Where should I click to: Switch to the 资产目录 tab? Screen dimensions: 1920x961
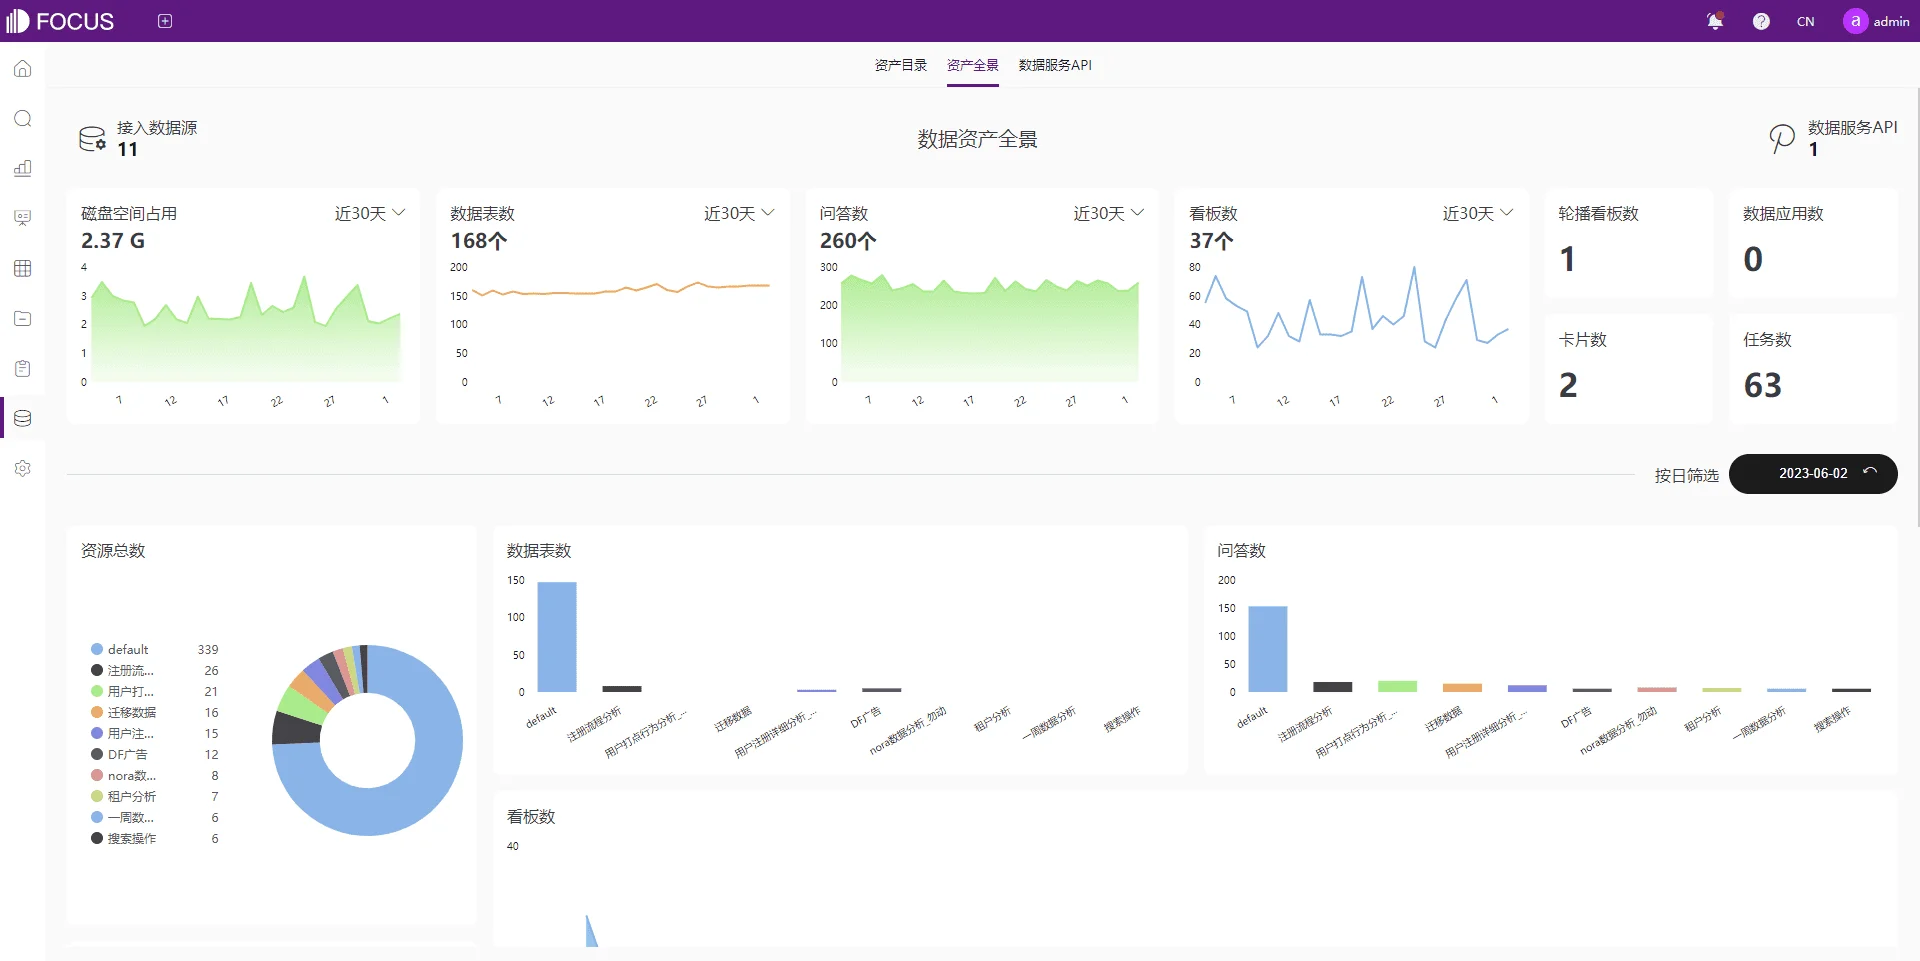point(899,64)
